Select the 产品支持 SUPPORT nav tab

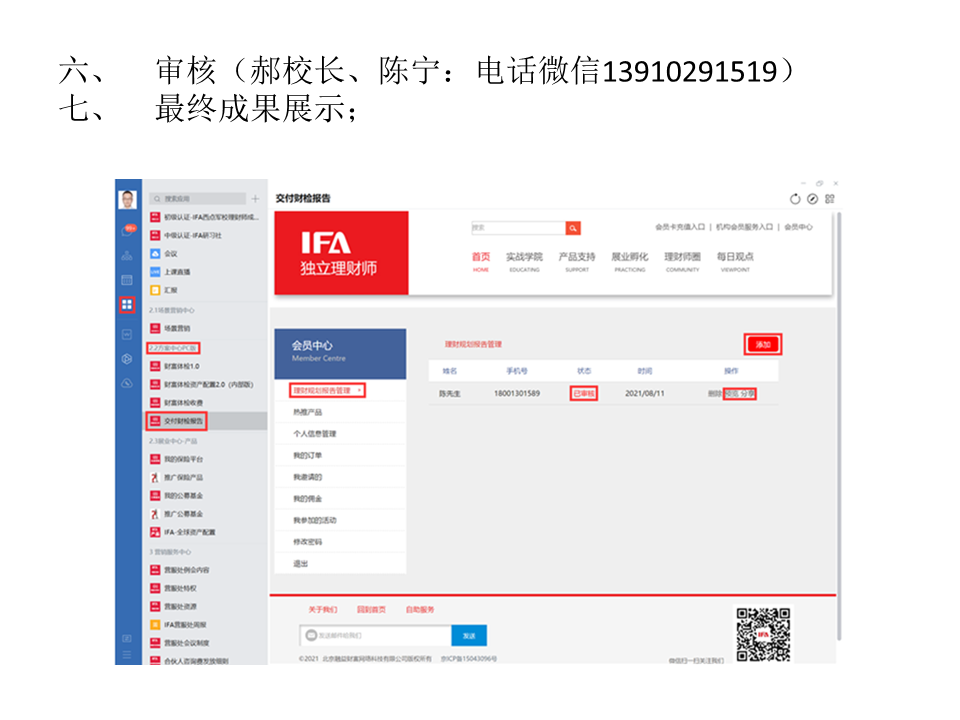[577, 261]
